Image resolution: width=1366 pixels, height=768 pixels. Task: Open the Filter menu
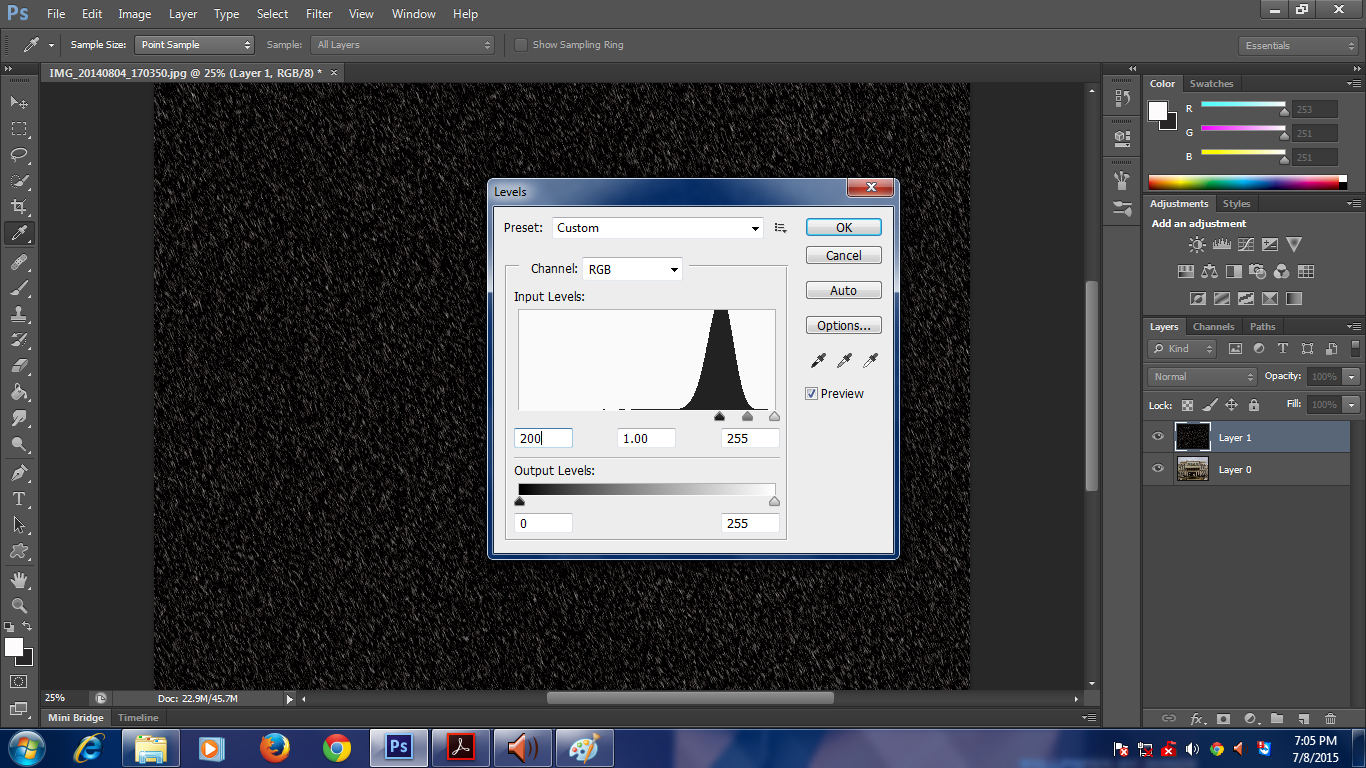click(x=319, y=14)
